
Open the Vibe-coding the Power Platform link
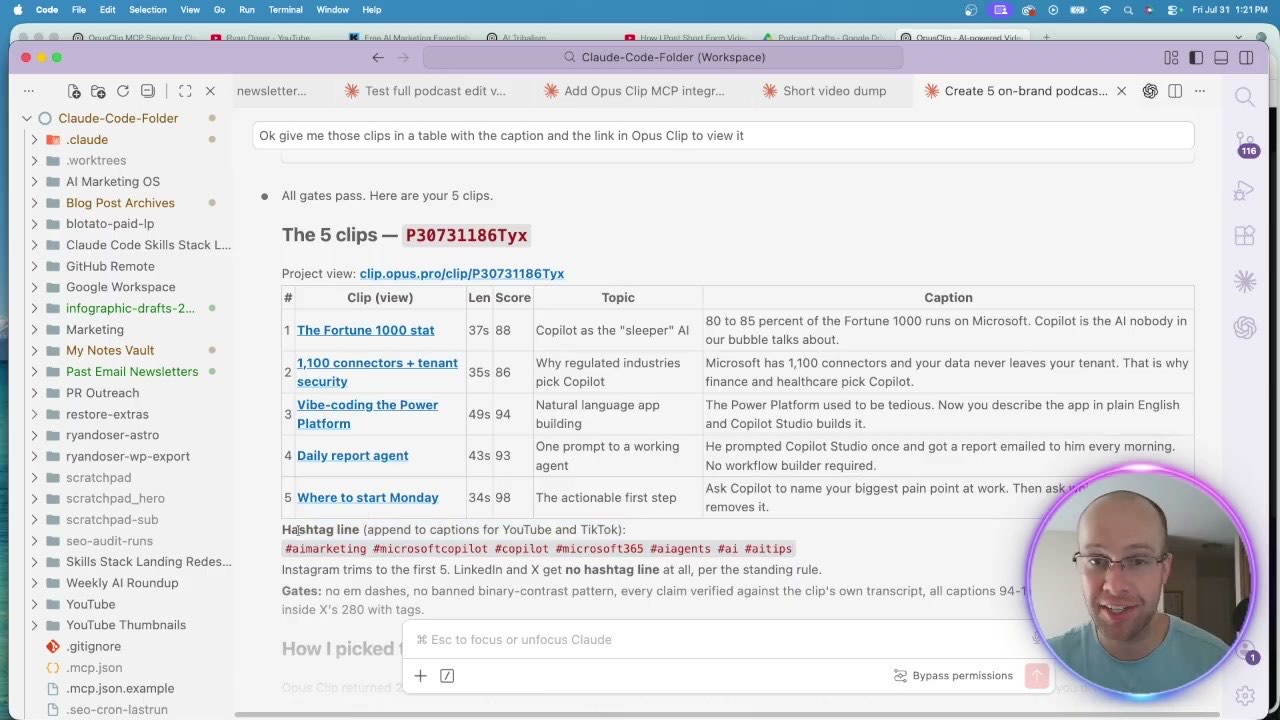[x=367, y=414]
